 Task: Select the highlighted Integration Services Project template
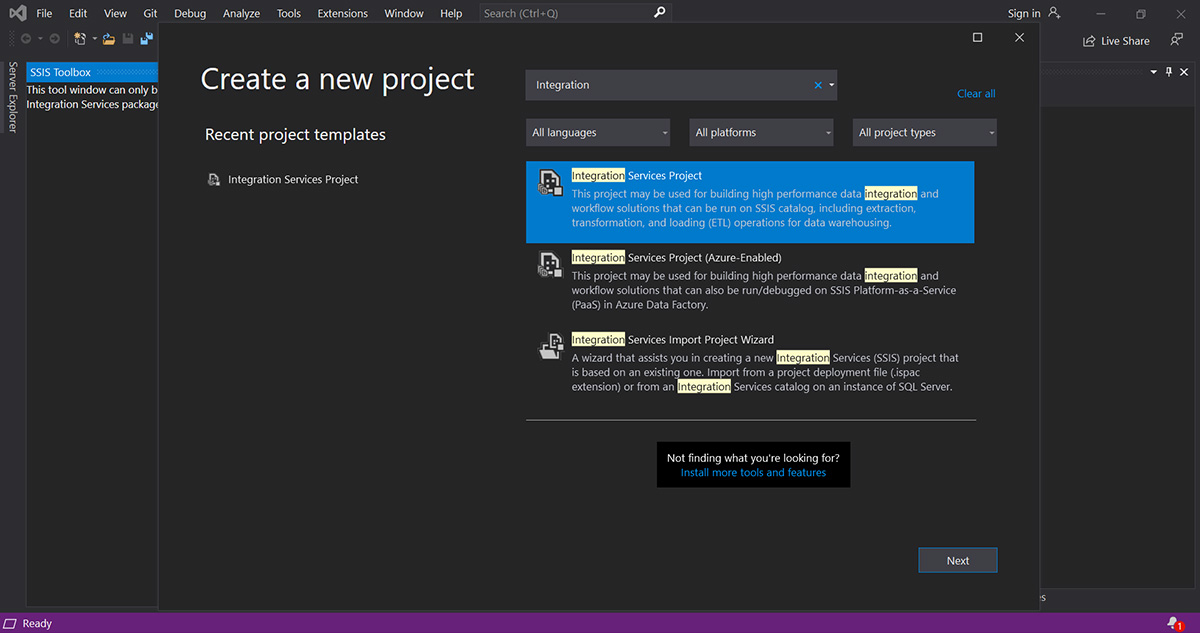click(750, 202)
